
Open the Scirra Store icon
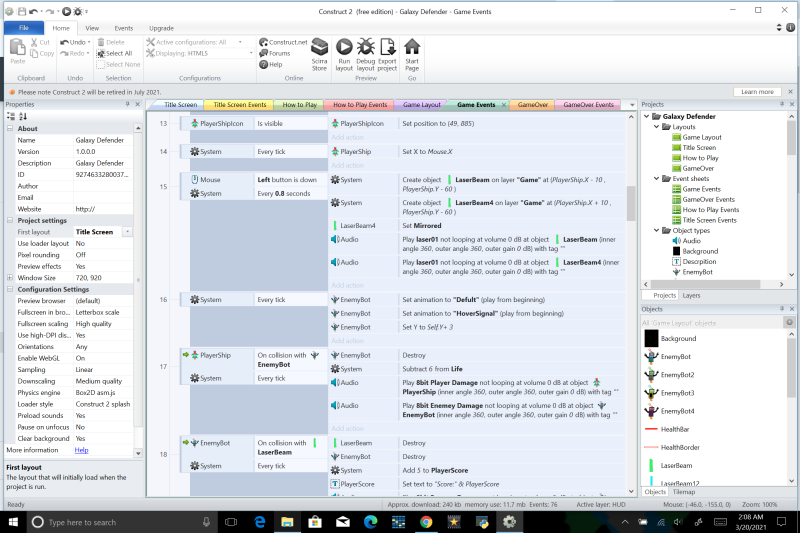pos(319,47)
